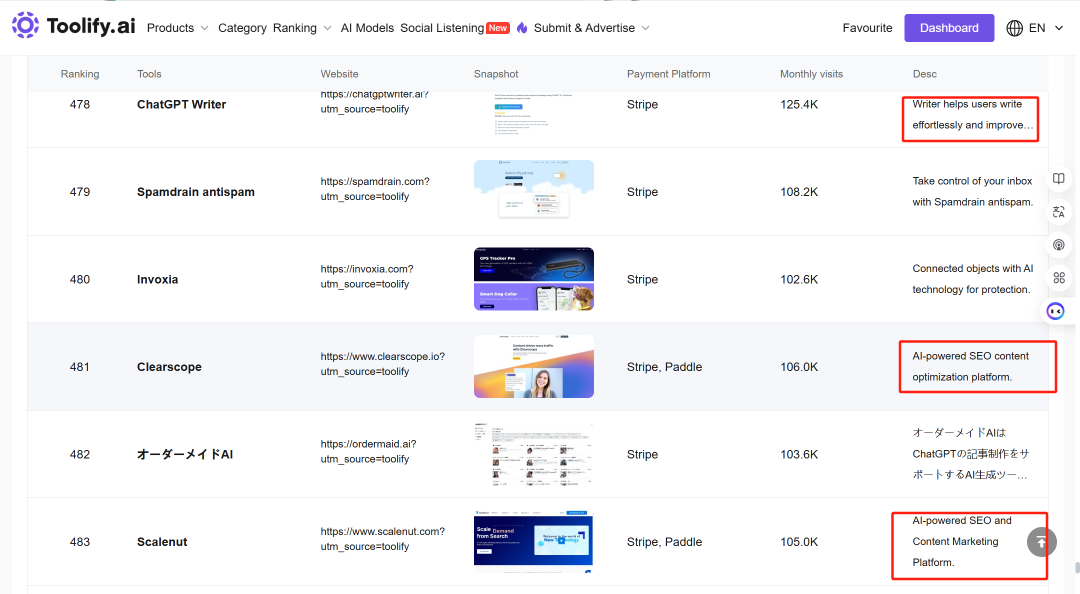This screenshot has height=594, width=1080.
Task: Expand the Ranking dropdown menu
Action: tap(302, 28)
